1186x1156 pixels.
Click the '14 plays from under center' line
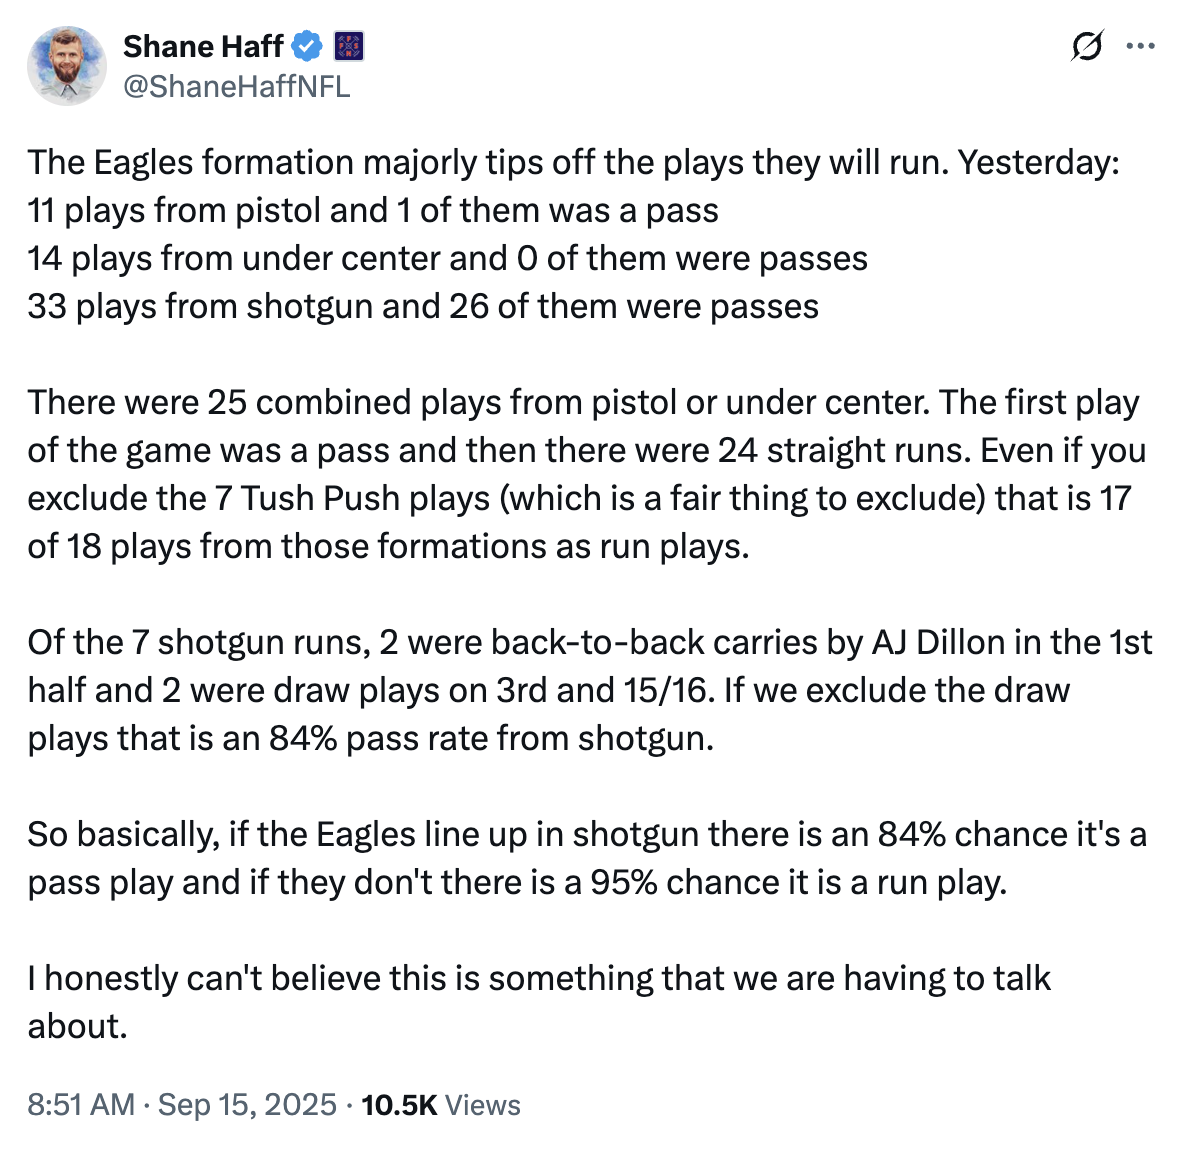(x=447, y=259)
